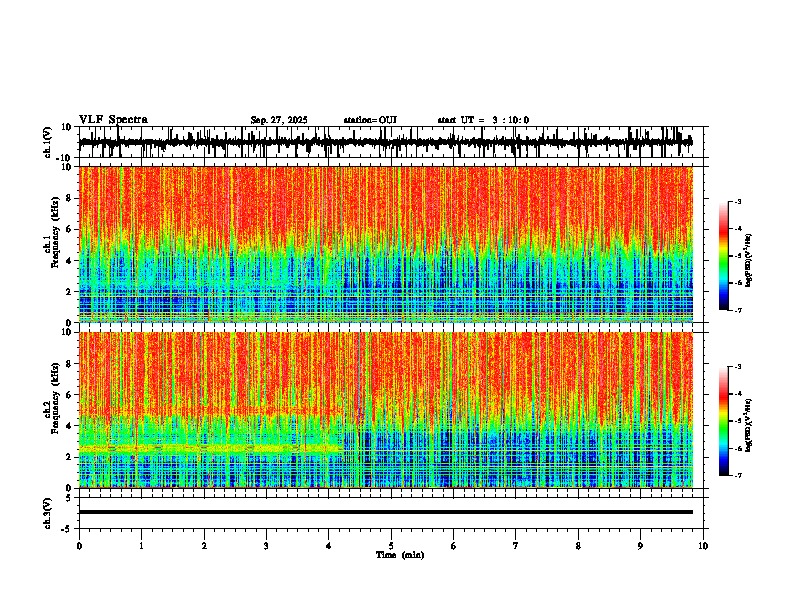
Task: Click the 'VLF Spectra' title text
Action: click(x=113, y=120)
